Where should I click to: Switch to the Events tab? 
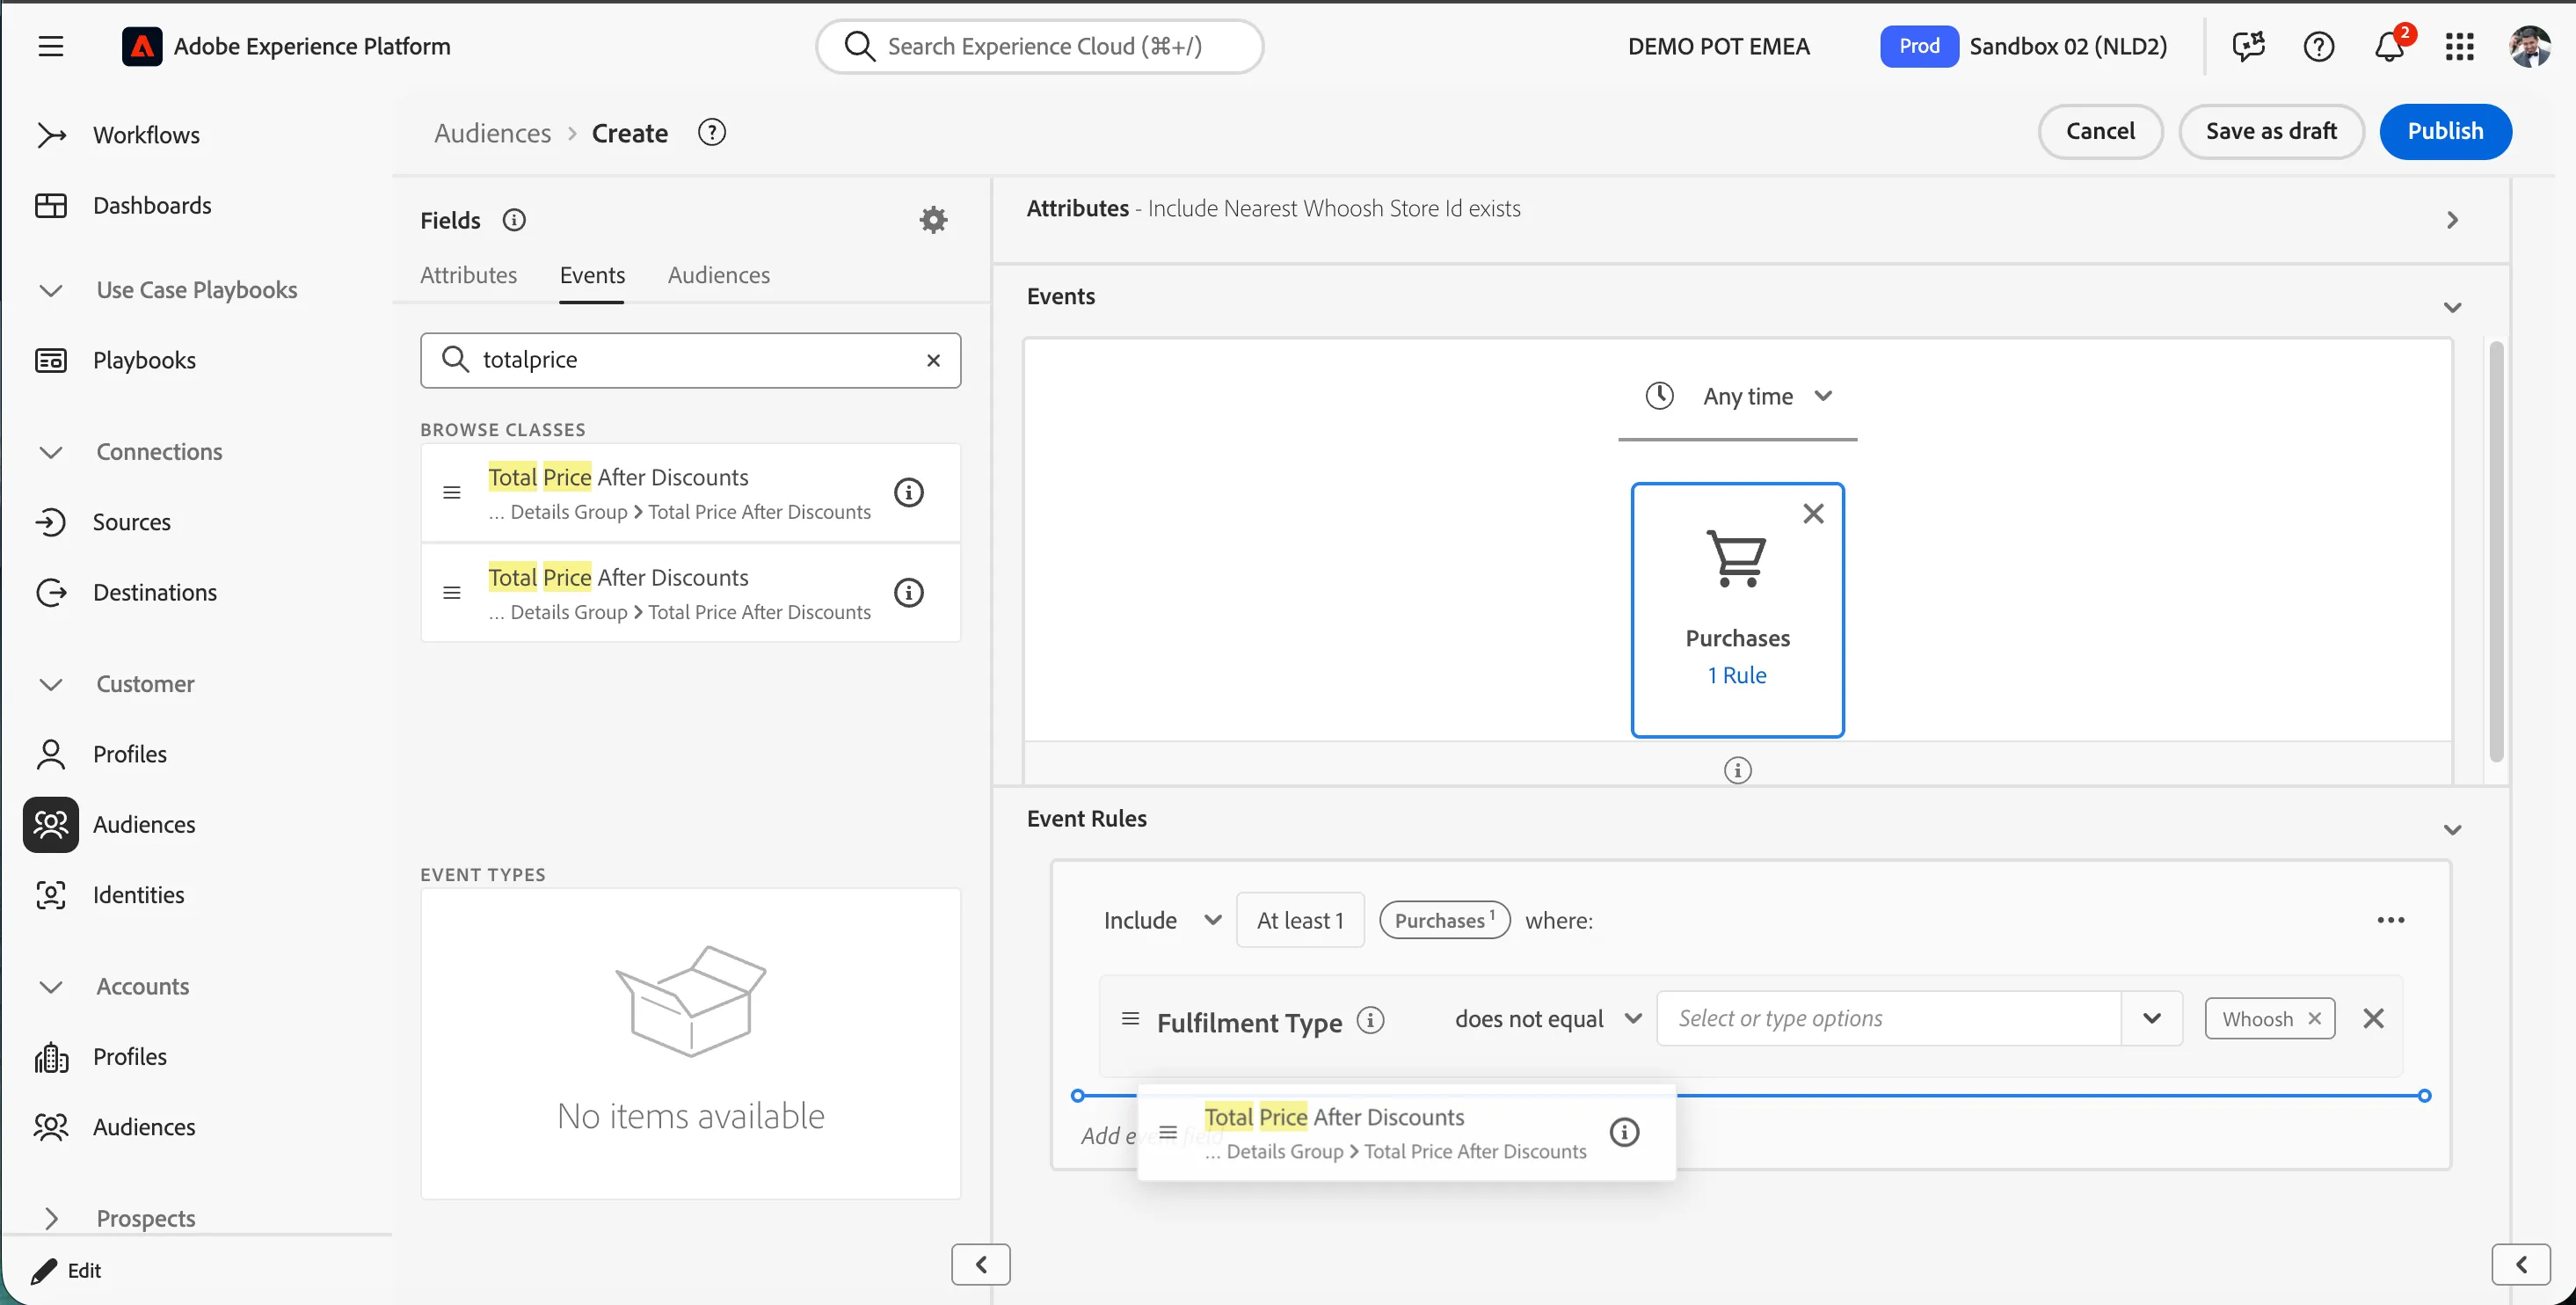[592, 275]
